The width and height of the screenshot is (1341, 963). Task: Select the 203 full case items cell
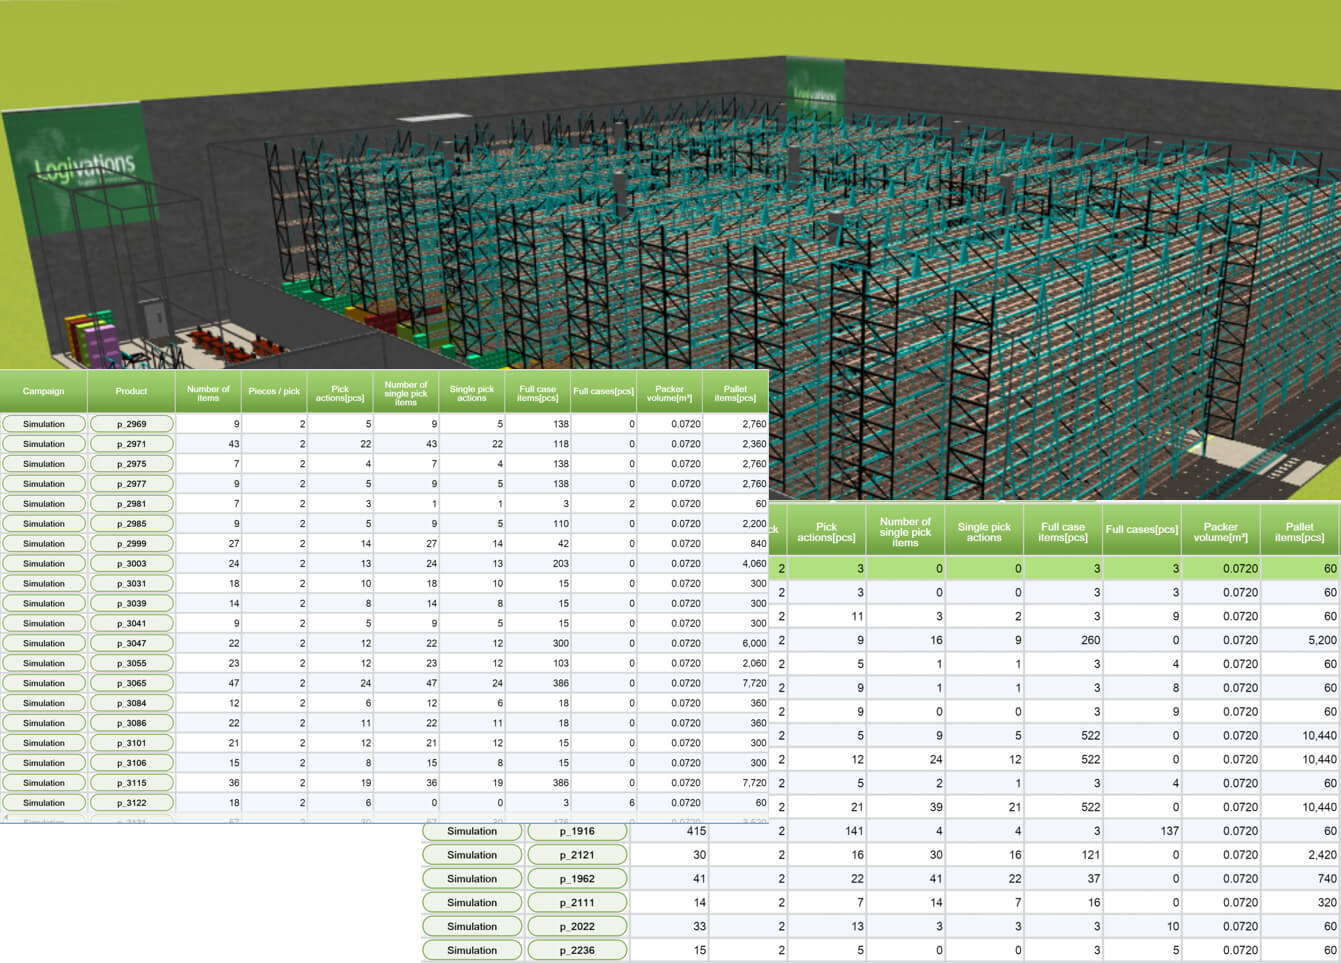coord(538,564)
